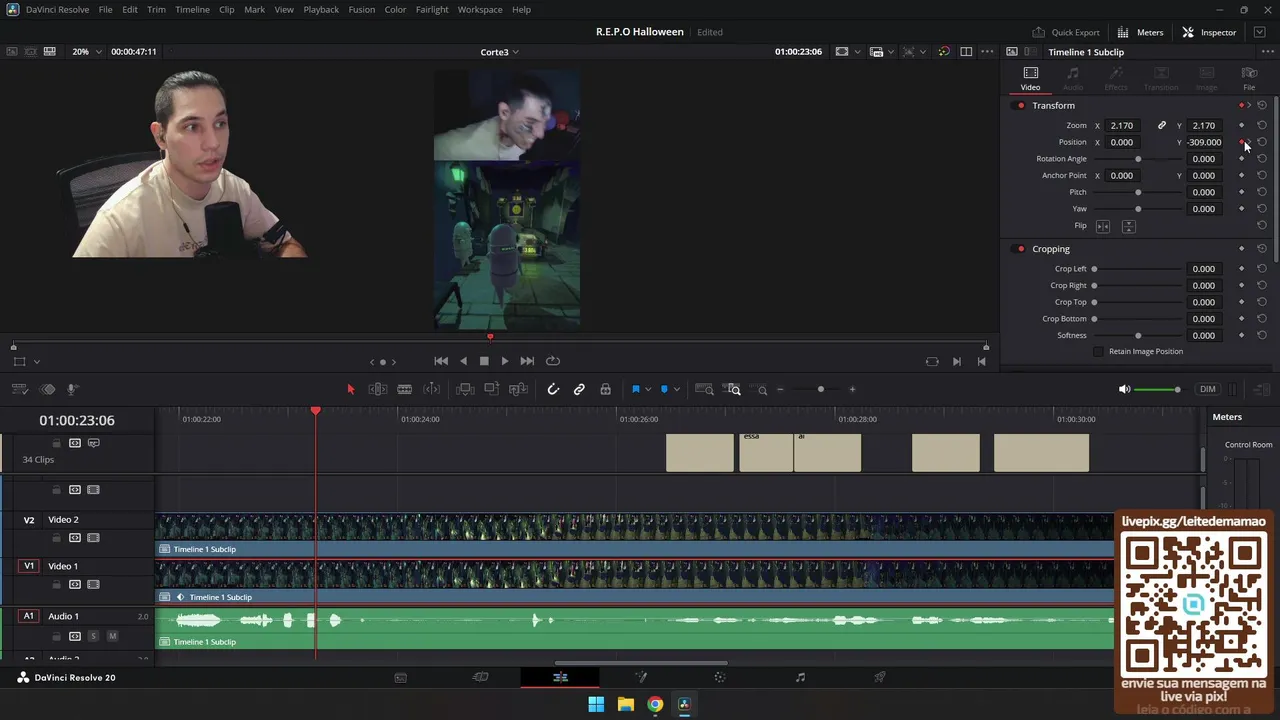
Task: Expand Transform header to collapse section
Action: click(1054, 105)
